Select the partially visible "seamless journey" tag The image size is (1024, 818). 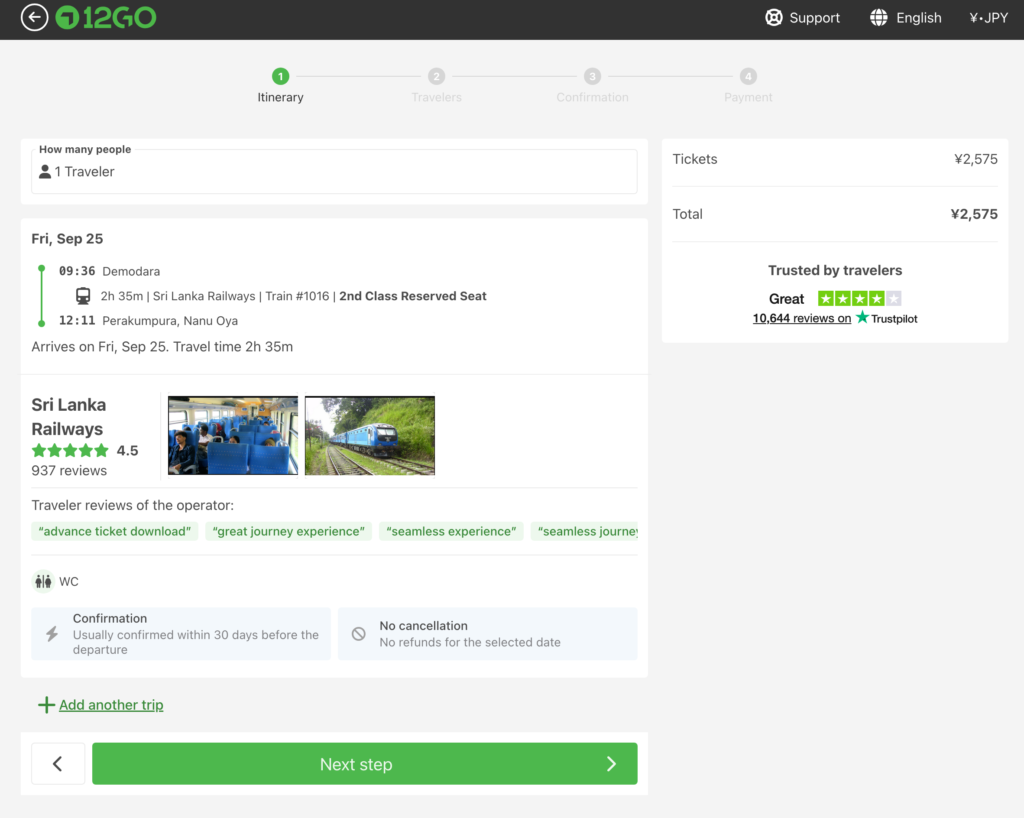tap(584, 531)
